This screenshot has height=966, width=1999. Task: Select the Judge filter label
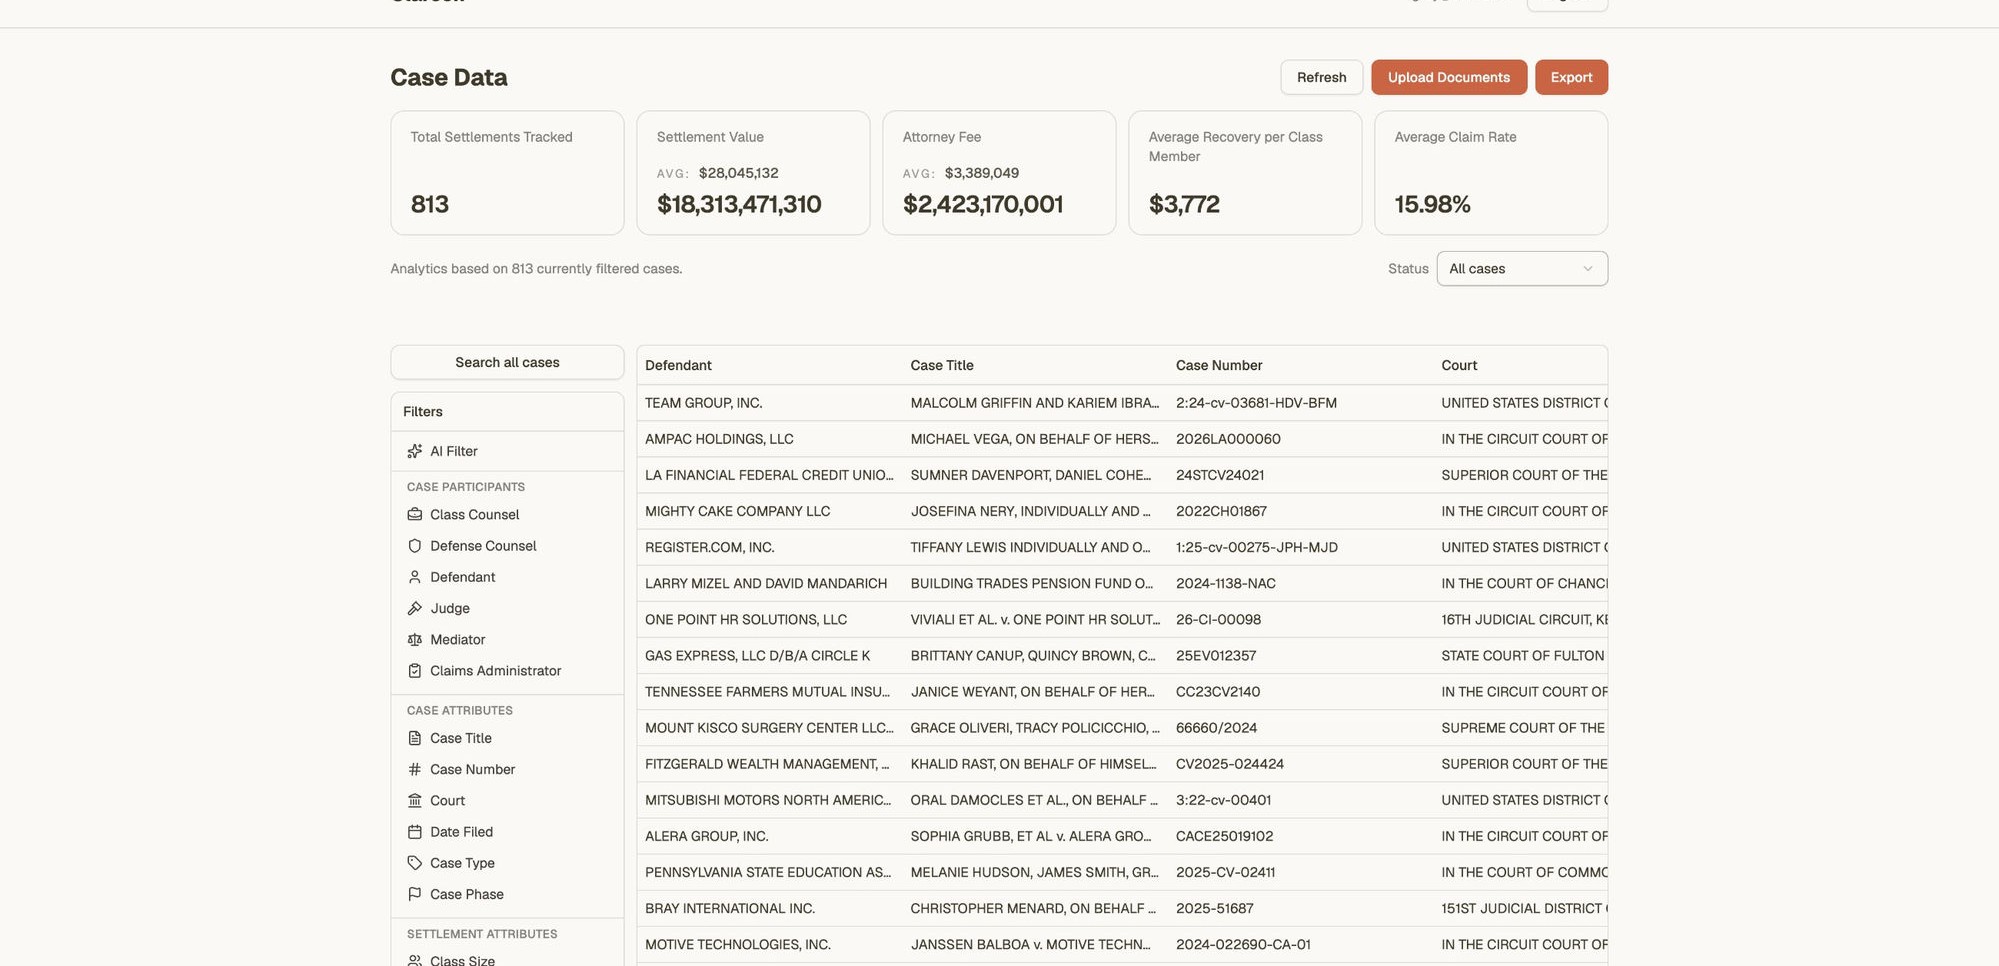pyautogui.click(x=450, y=608)
